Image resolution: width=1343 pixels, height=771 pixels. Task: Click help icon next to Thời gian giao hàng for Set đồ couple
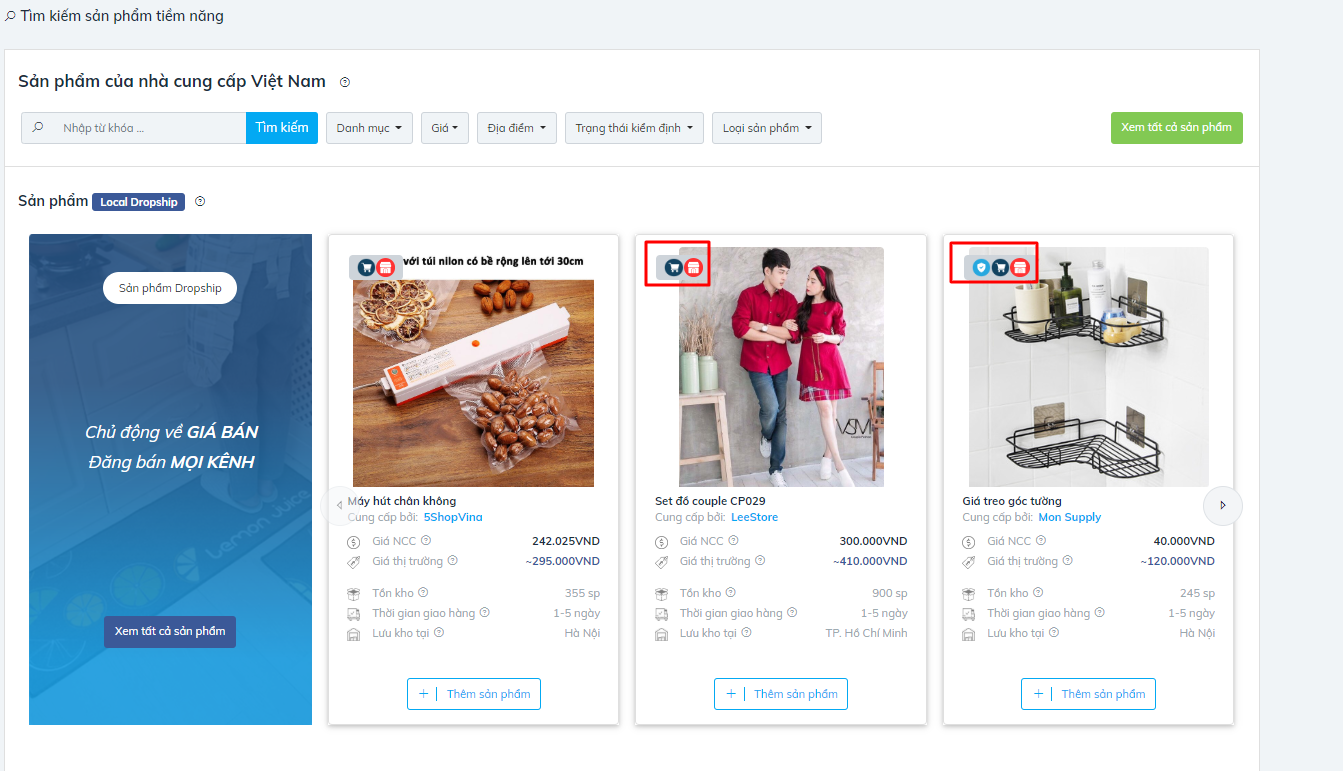[x=792, y=613]
